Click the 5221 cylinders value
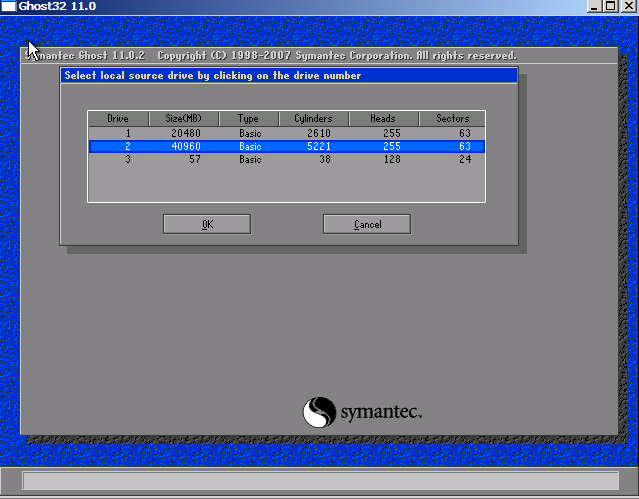This screenshot has width=639, height=499. click(x=319, y=146)
